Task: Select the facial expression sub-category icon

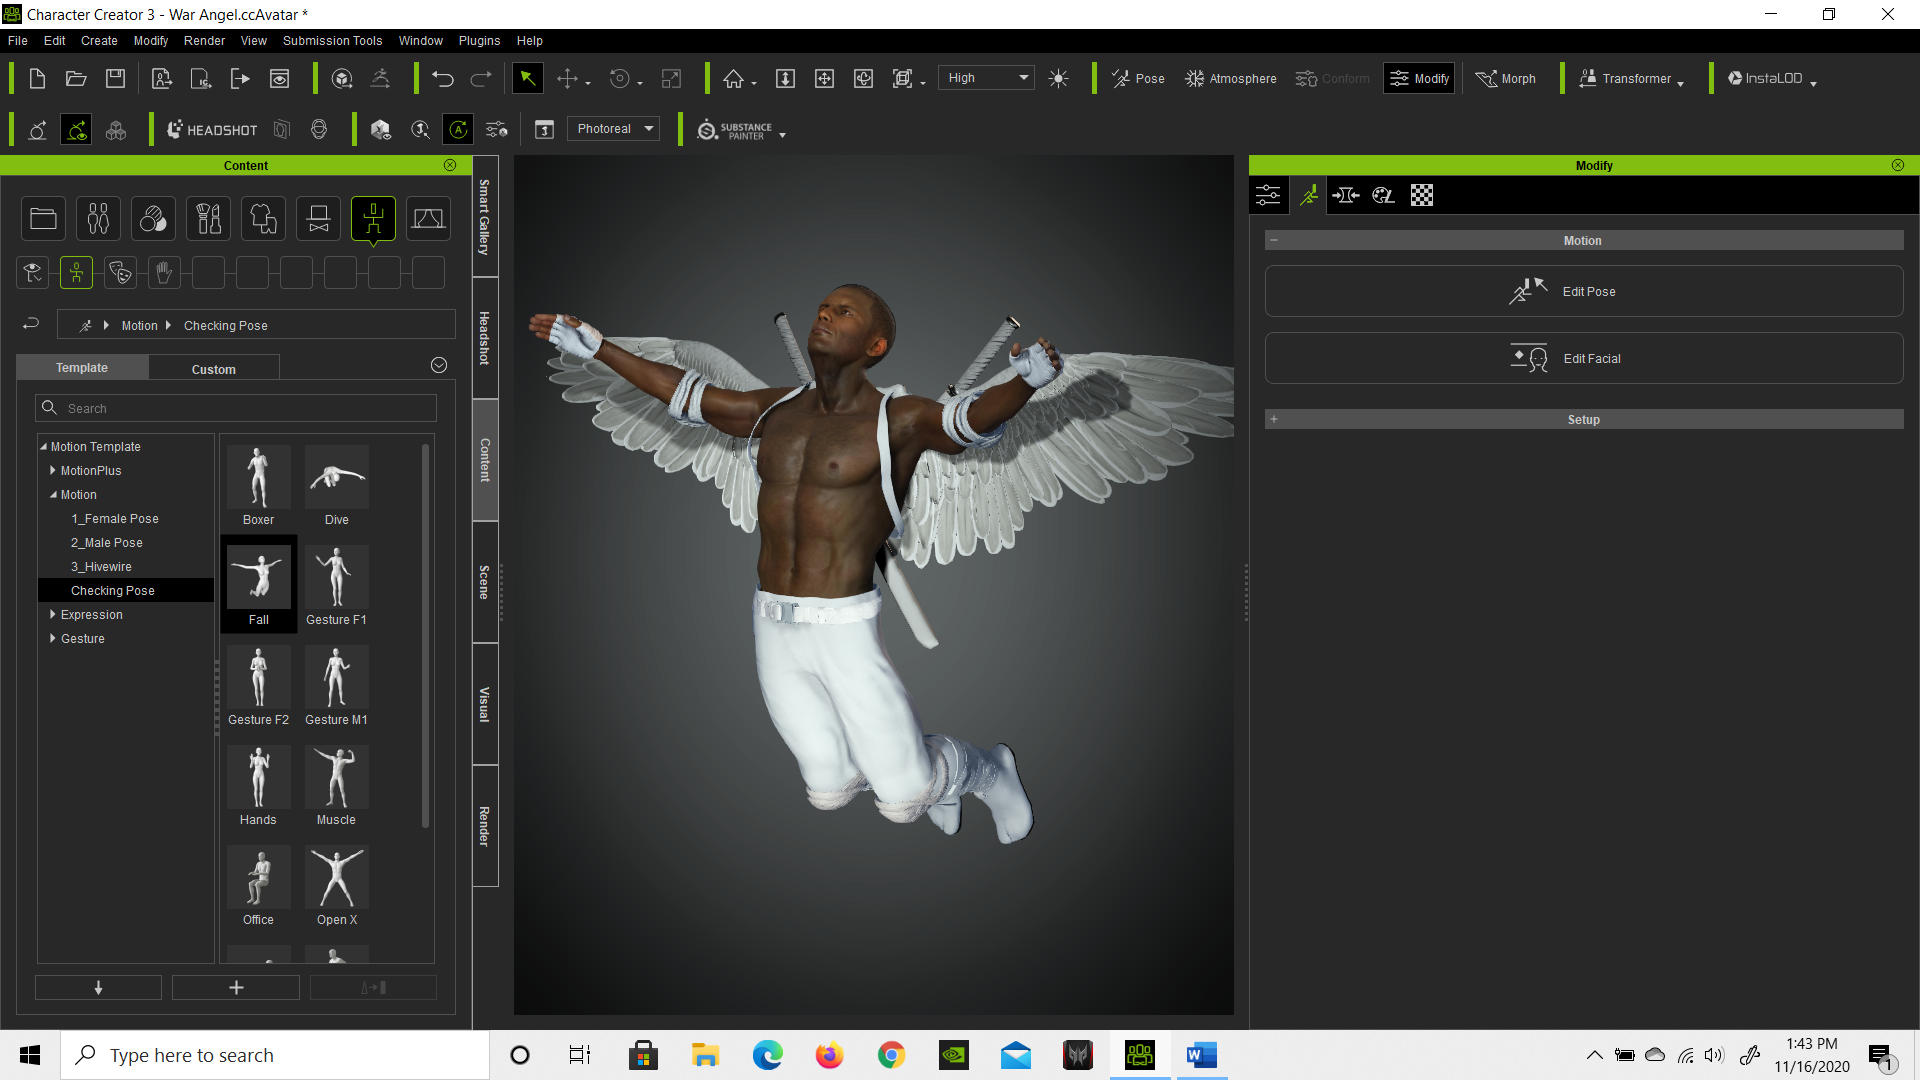Action: pos(120,272)
